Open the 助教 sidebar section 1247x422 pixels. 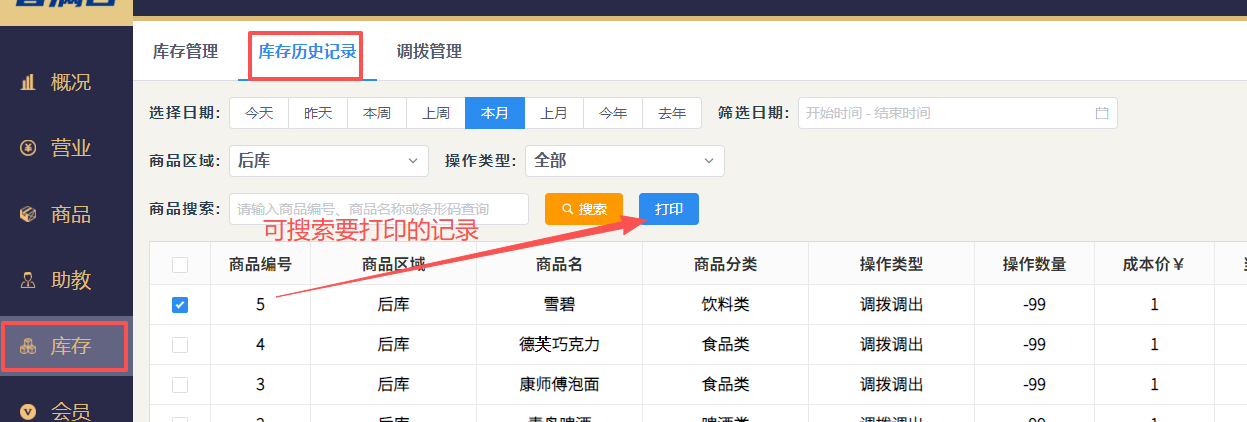pyautogui.click(x=66, y=280)
